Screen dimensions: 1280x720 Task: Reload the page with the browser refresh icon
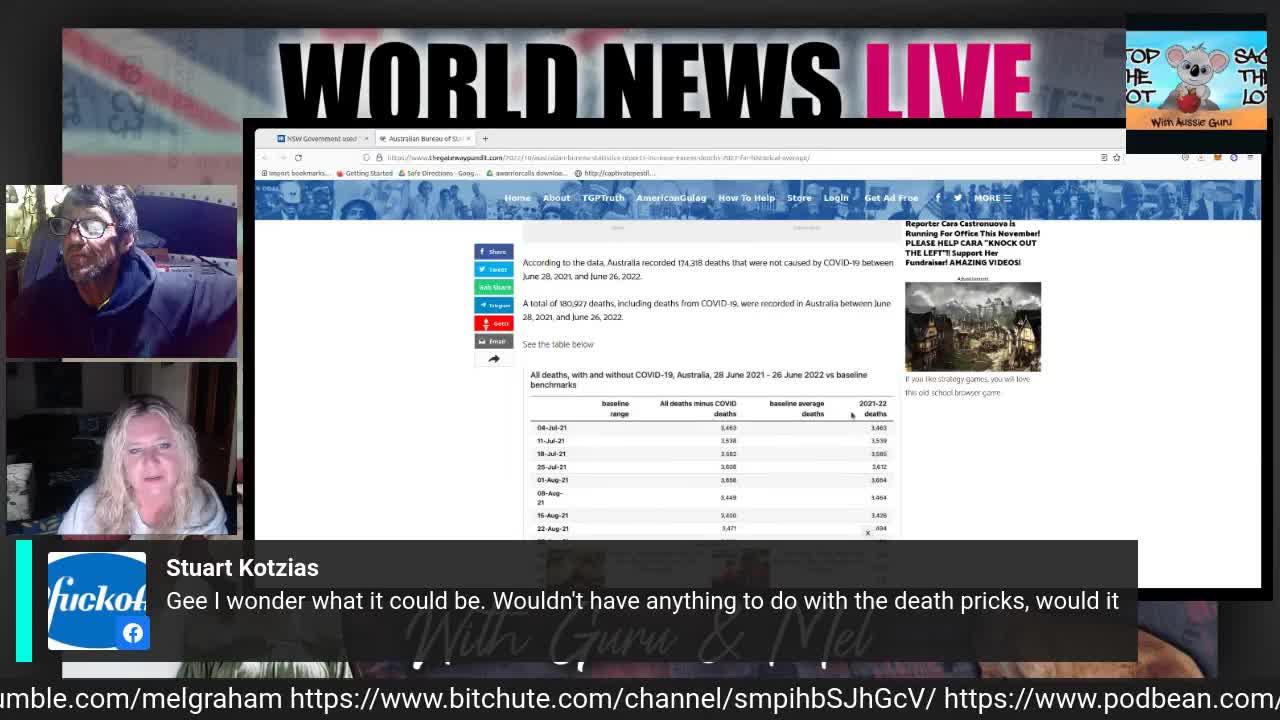click(298, 157)
